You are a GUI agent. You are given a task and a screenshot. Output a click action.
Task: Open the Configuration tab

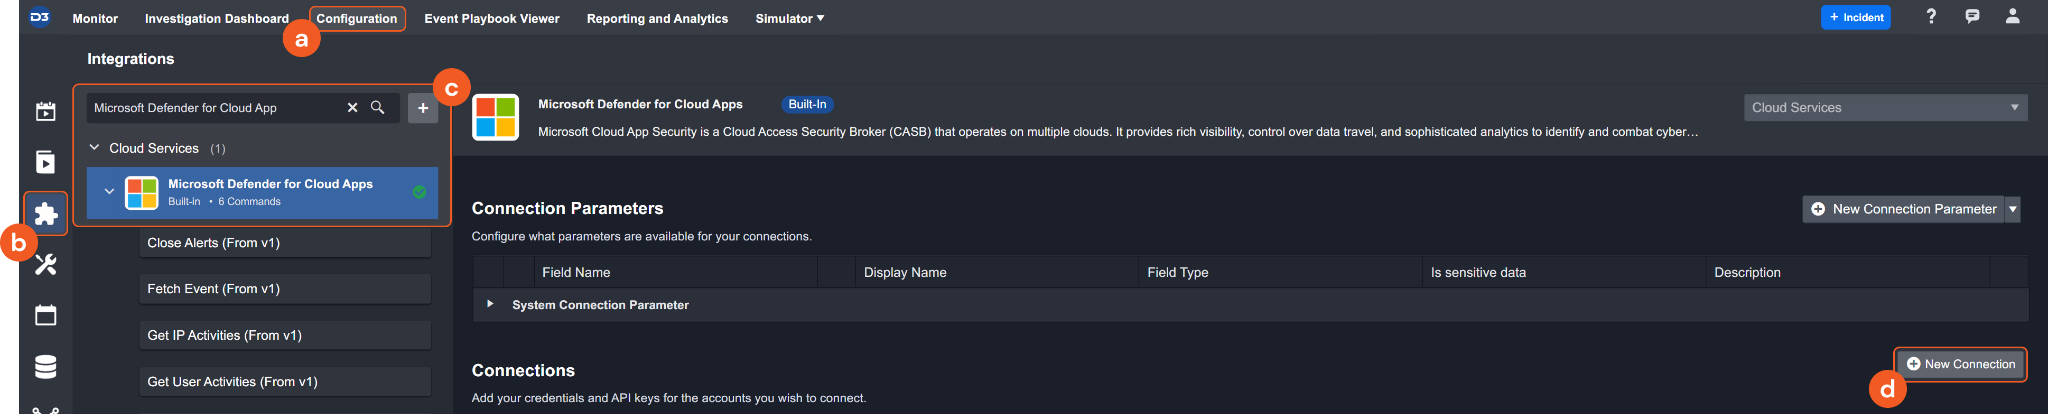point(357,19)
